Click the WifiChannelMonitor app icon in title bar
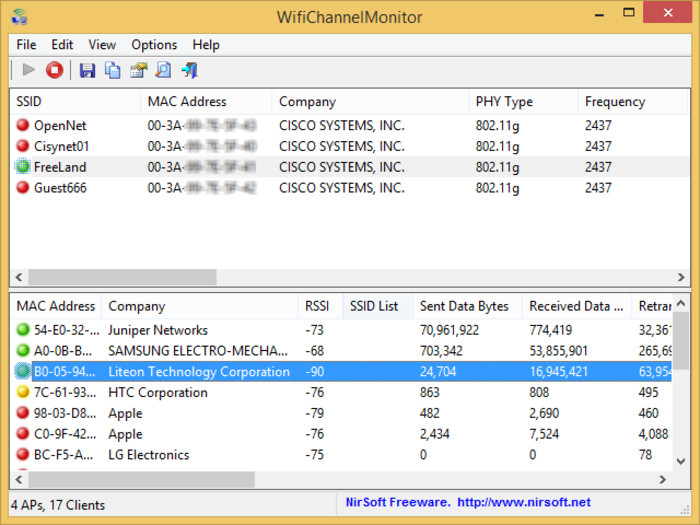The width and height of the screenshot is (700, 525). pos(20,17)
